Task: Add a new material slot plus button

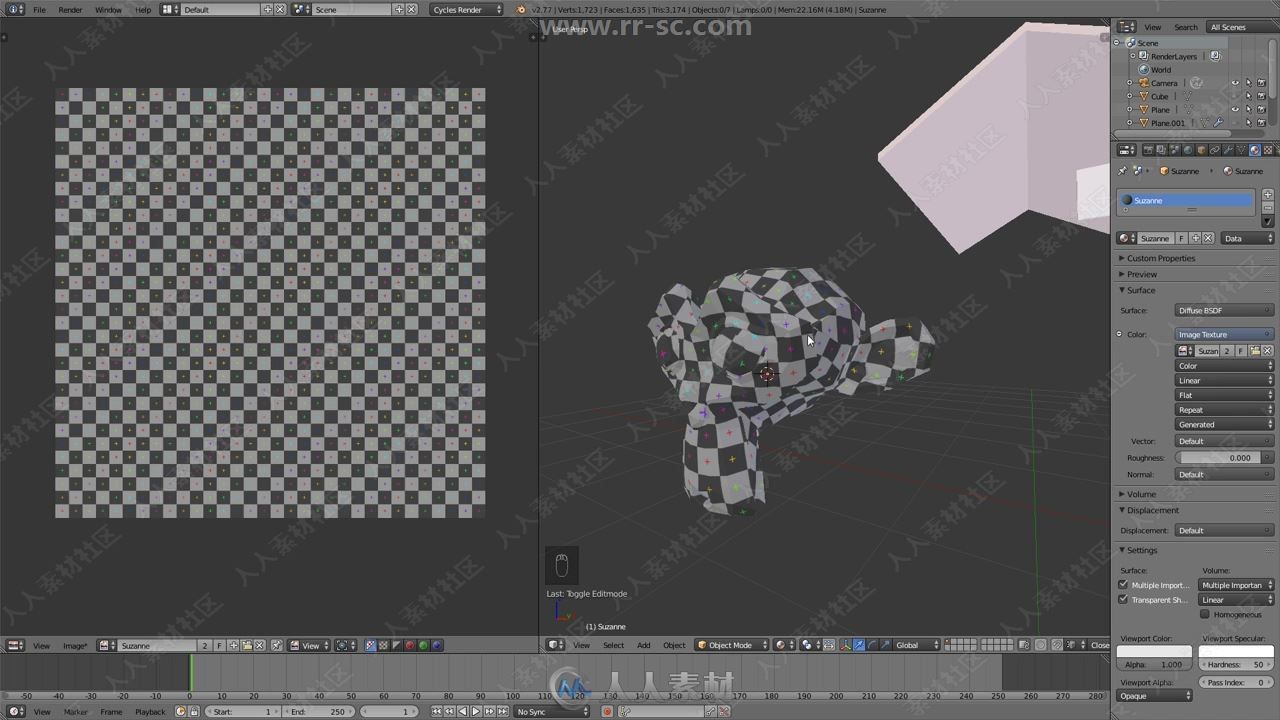Action: coord(1268,195)
